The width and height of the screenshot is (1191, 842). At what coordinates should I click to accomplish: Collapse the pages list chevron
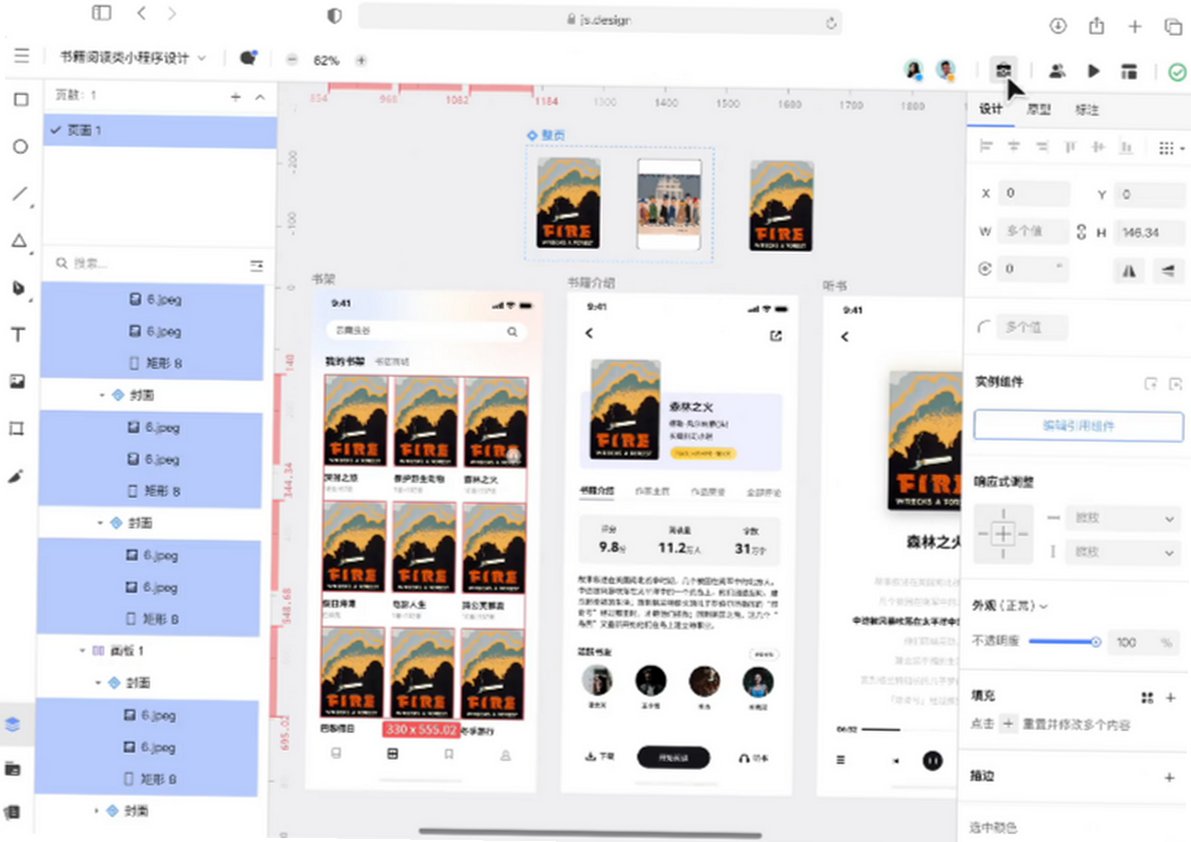click(260, 97)
